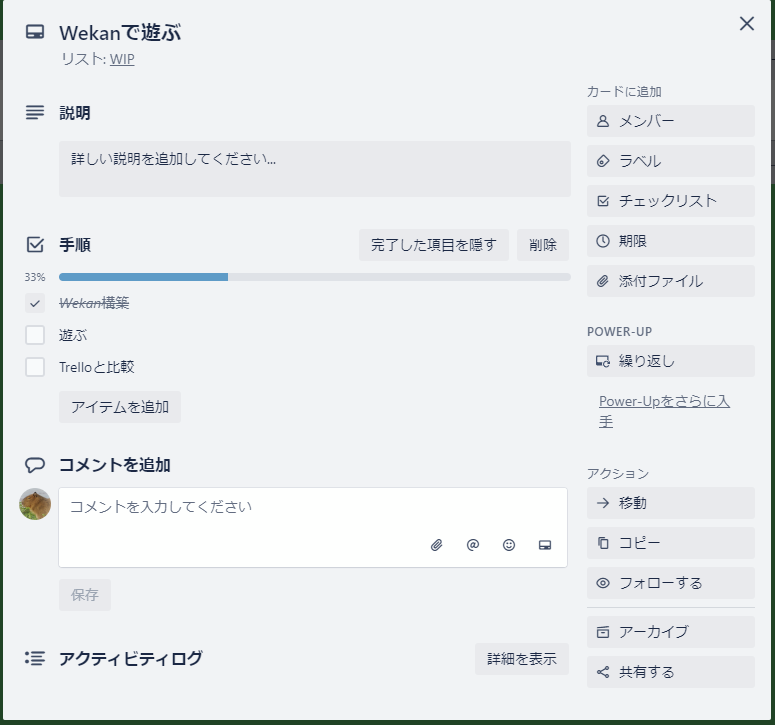The height and width of the screenshot is (725, 775).
Task: Click the アクティビティログ heading
Action: tap(130, 658)
